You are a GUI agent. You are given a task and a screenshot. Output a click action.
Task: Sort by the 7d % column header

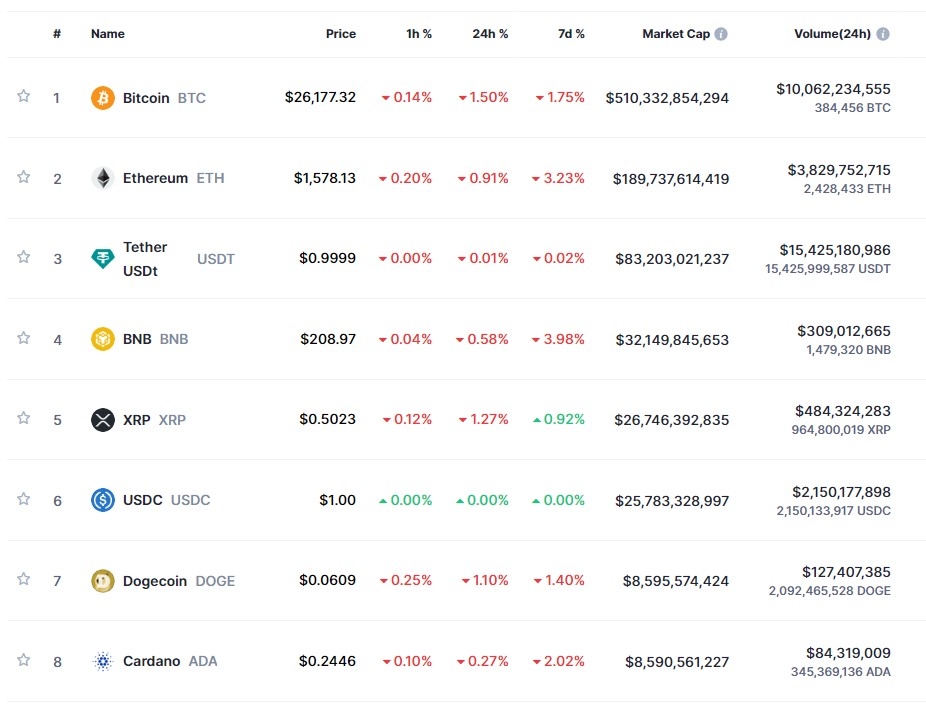(571, 34)
